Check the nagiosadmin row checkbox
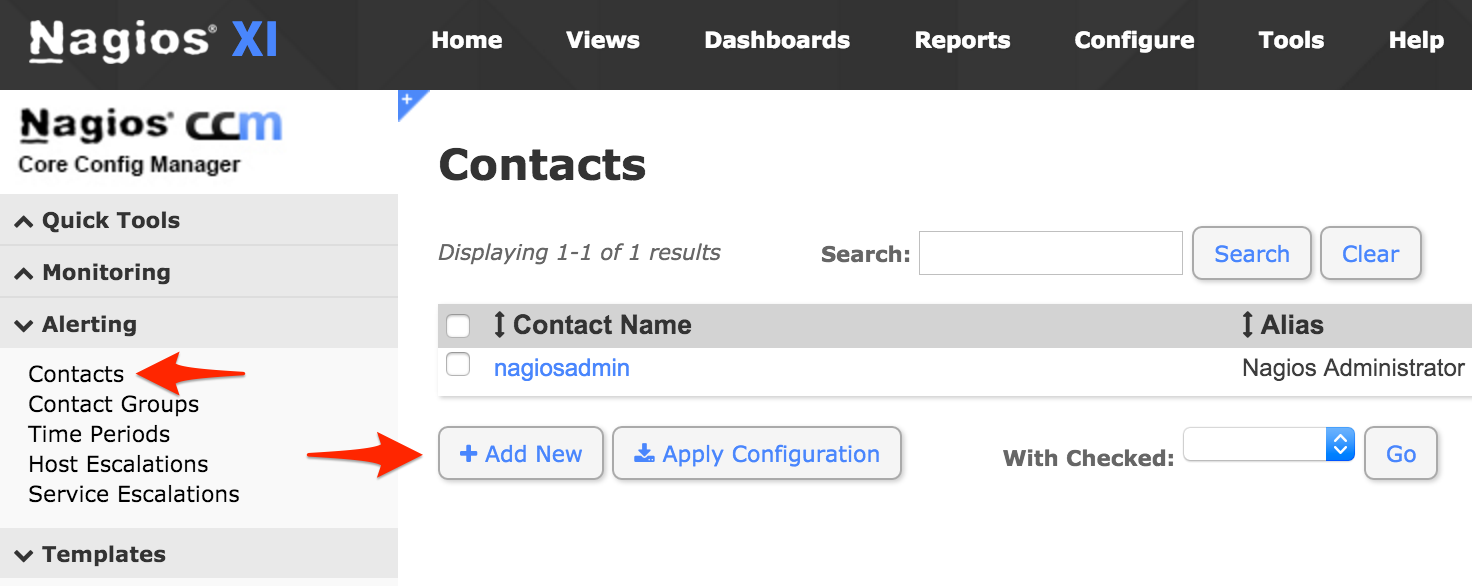Screen dimensions: 1472x586 [458, 366]
